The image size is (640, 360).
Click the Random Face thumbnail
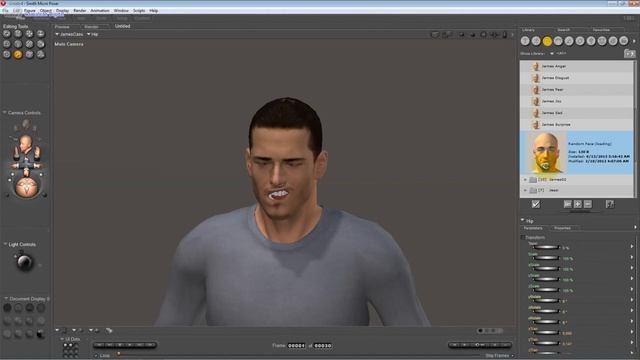click(x=546, y=153)
